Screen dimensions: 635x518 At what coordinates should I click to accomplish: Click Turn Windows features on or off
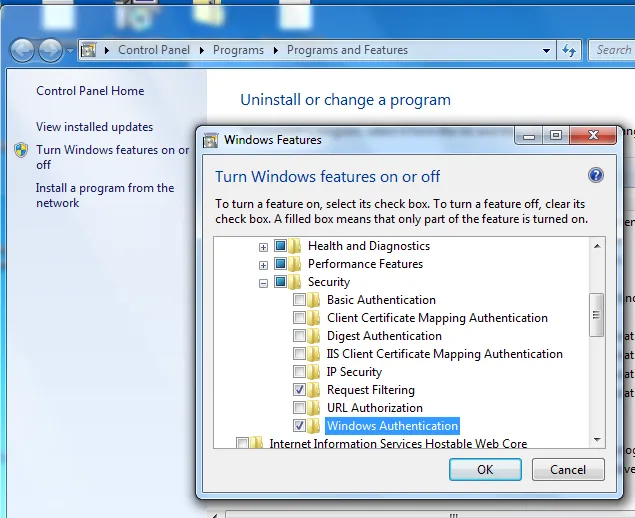click(x=112, y=157)
